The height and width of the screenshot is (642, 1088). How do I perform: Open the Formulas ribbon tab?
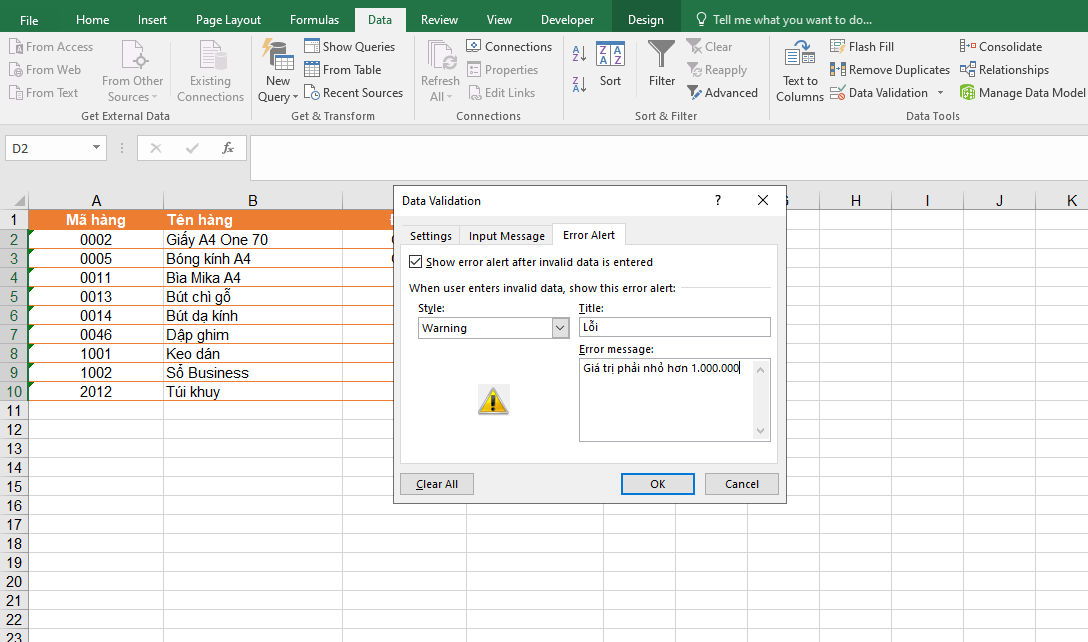314,20
